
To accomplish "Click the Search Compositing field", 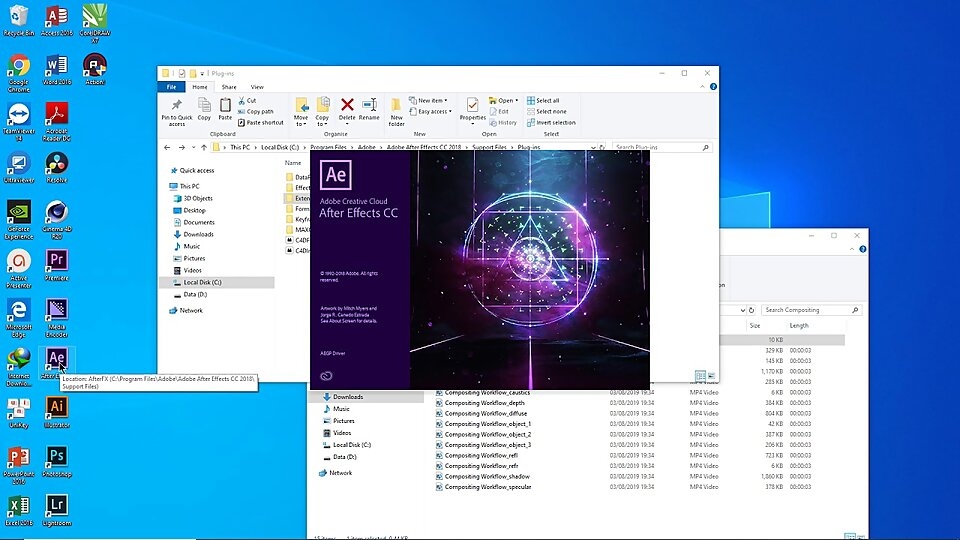I will pos(812,310).
